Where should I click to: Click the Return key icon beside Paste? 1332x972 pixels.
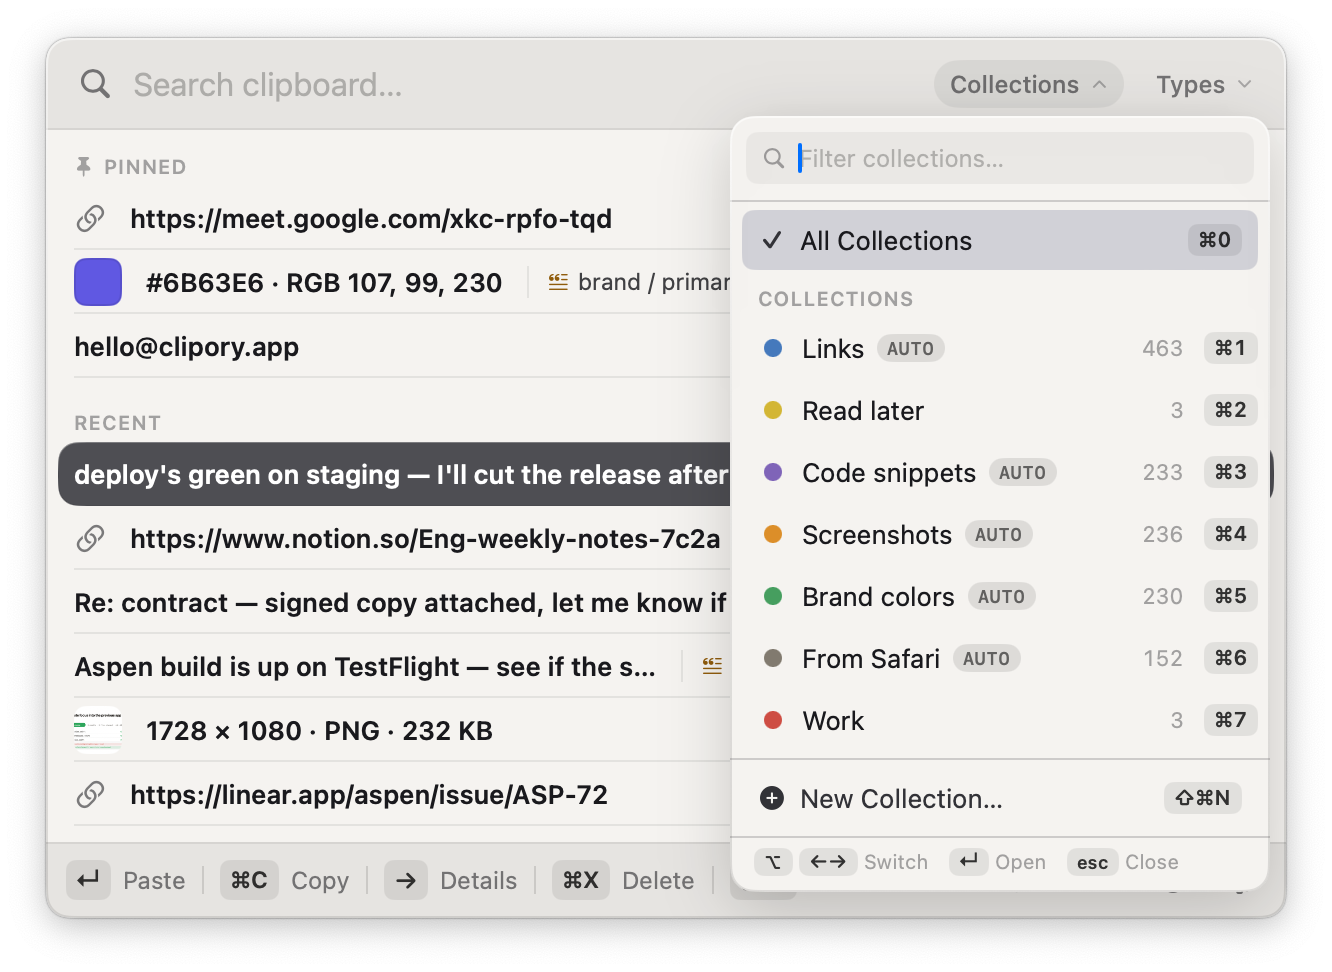coord(88,880)
